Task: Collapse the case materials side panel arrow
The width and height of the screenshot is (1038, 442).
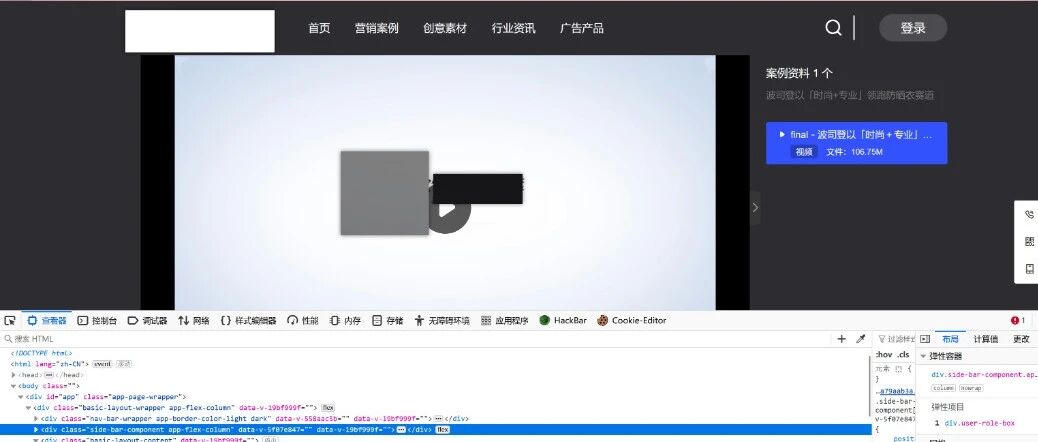Action: pyautogui.click(x=755, y=207)
